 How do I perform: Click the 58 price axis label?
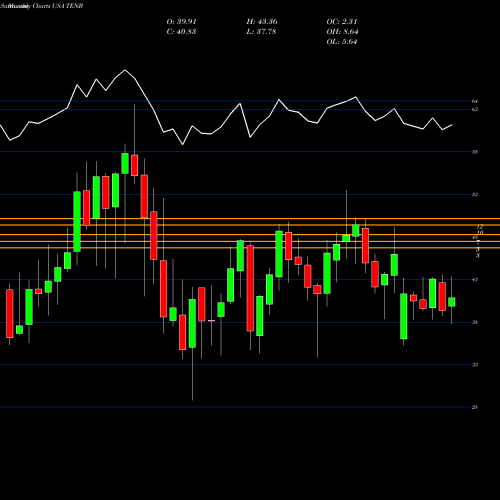(x=475, y=152)
